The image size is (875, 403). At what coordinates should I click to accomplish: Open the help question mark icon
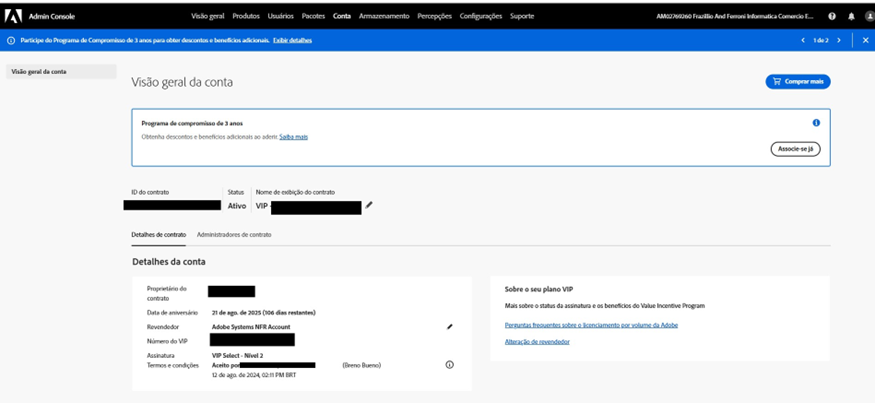tap(832, 16)
